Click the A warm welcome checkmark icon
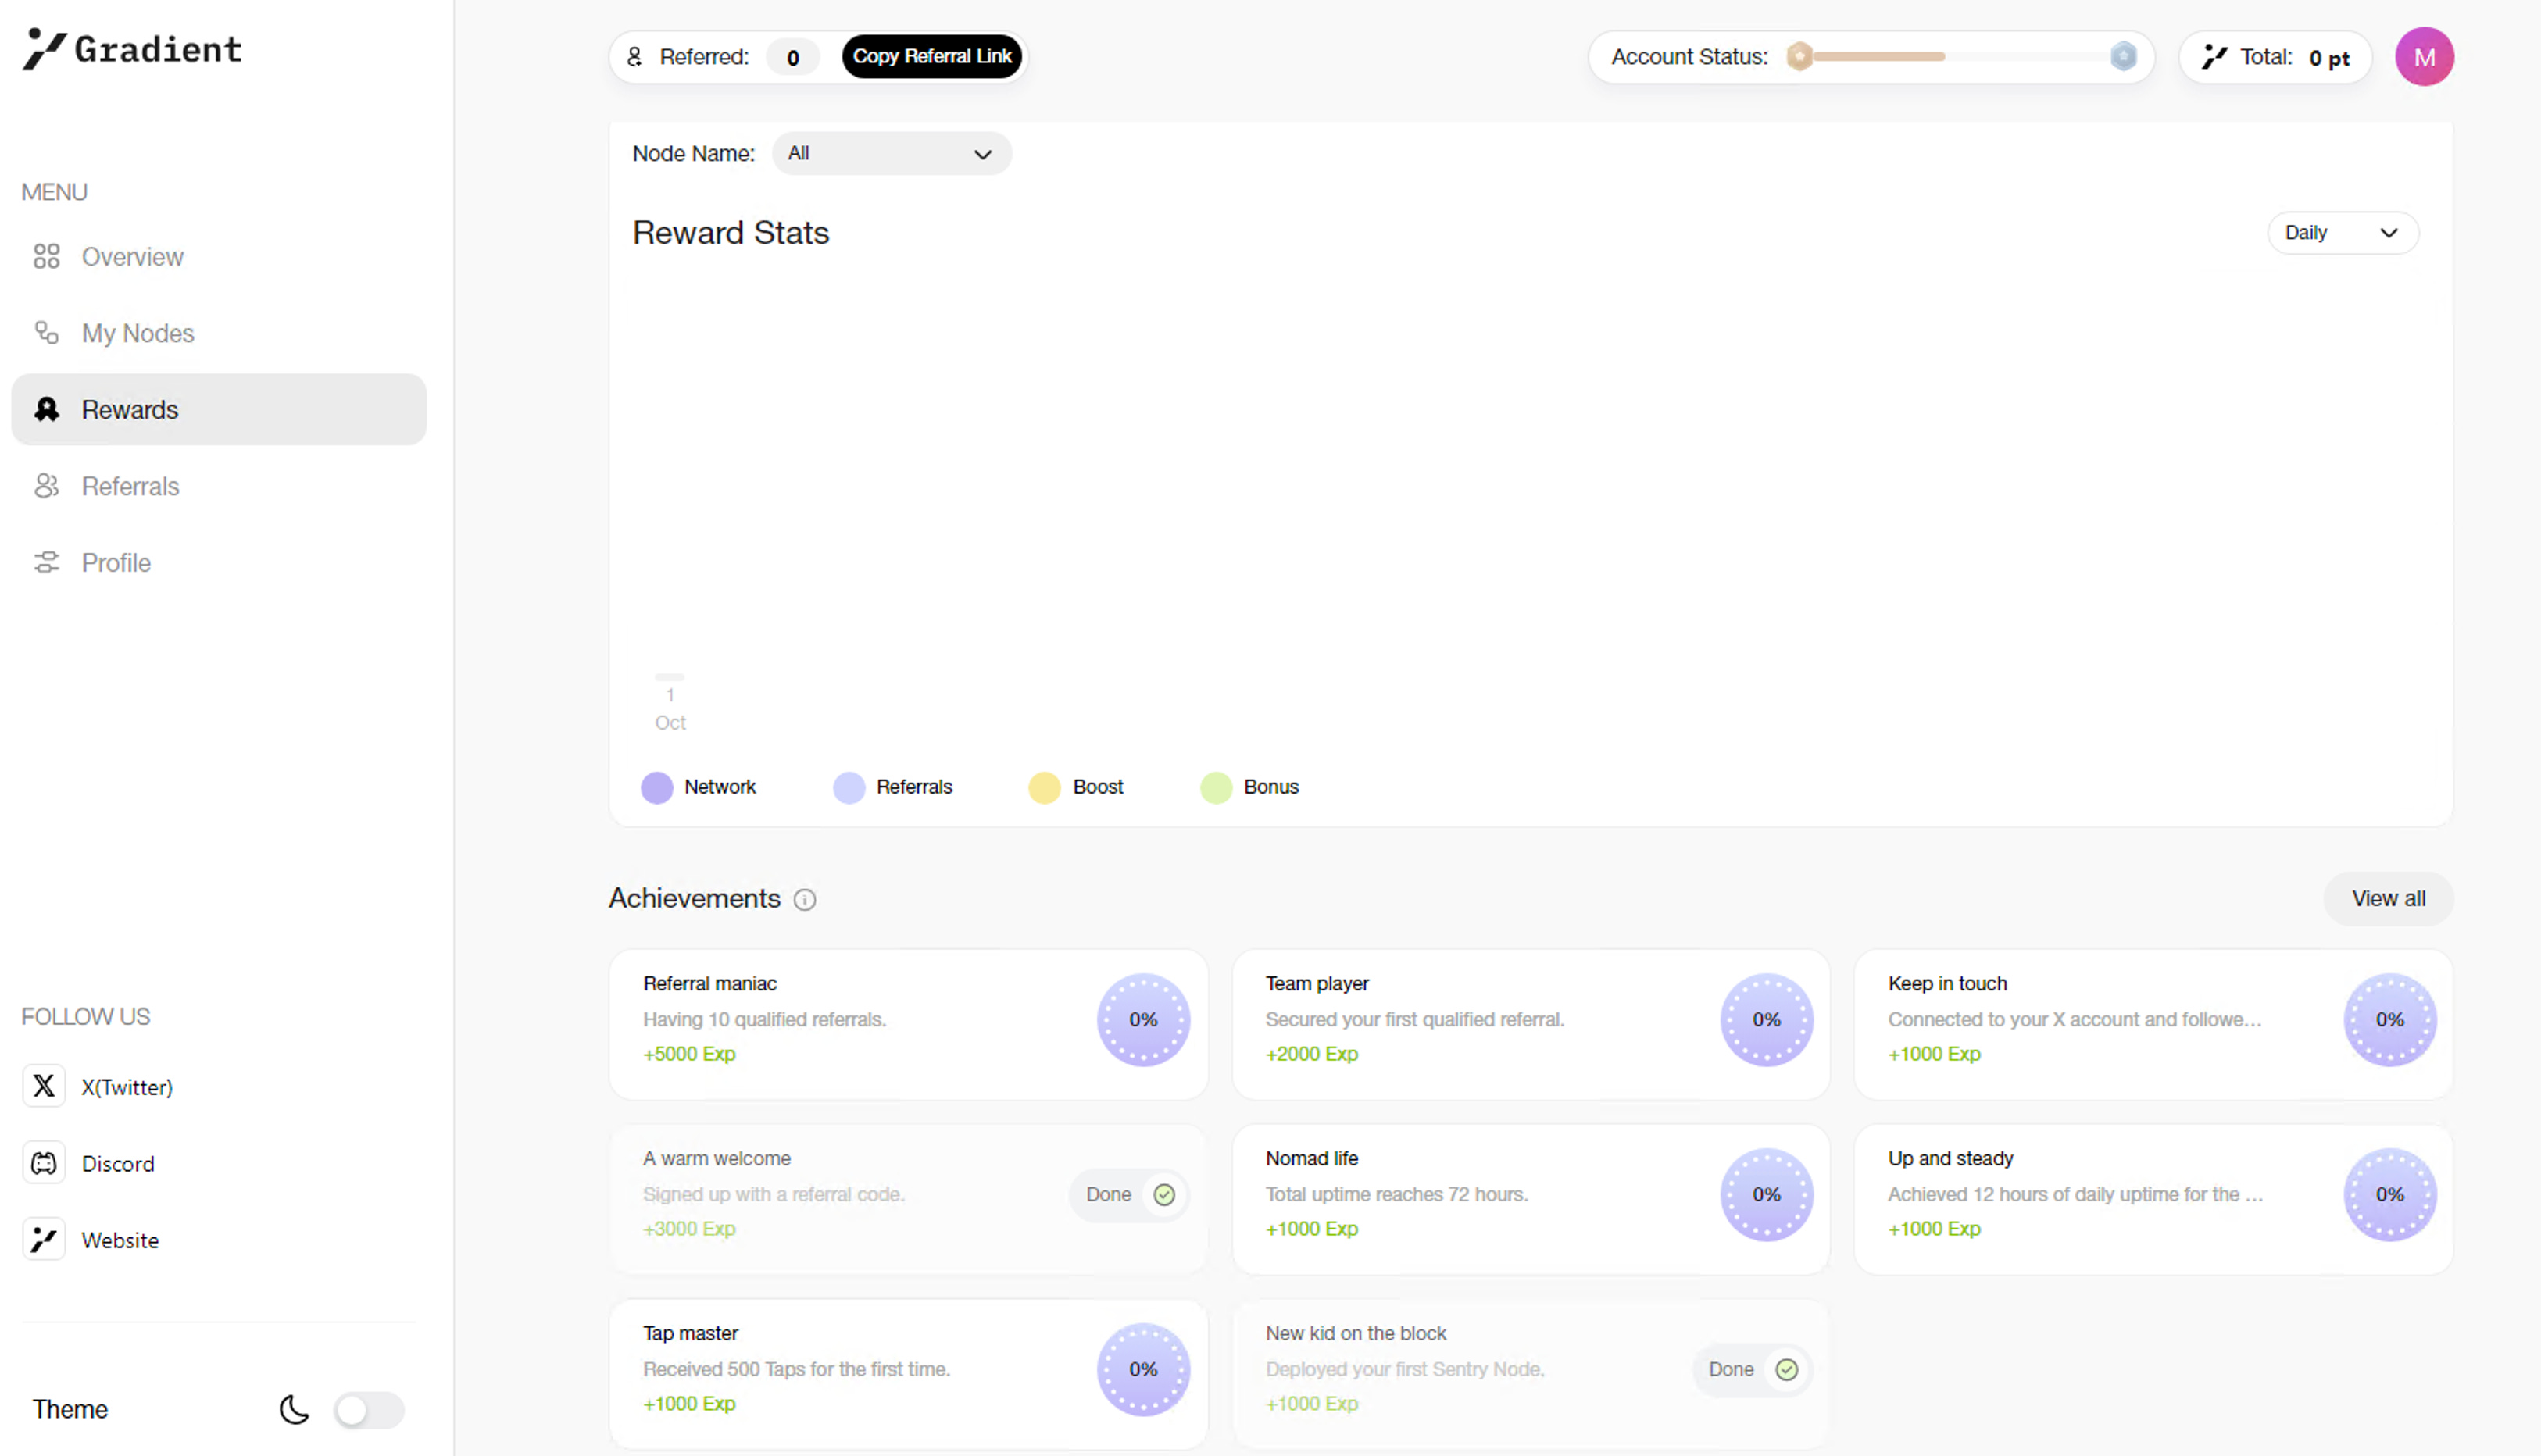Image resolution: width=2541 pixels, height=1456 pixels. [1164, 1195]
